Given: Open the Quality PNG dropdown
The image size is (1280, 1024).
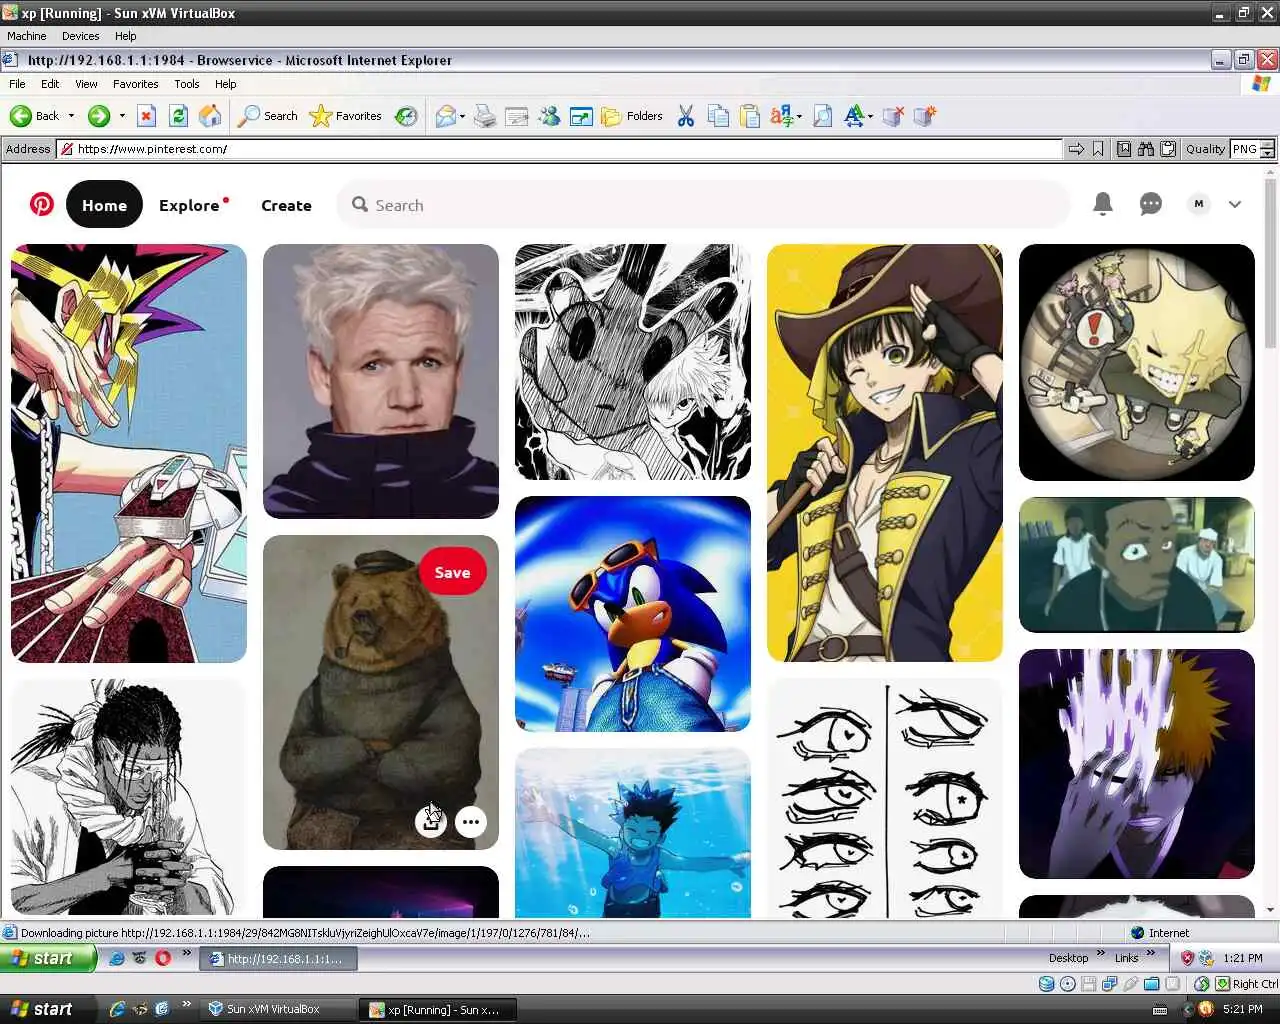Looking at the screenshot, I should [x=1252, y=149].
